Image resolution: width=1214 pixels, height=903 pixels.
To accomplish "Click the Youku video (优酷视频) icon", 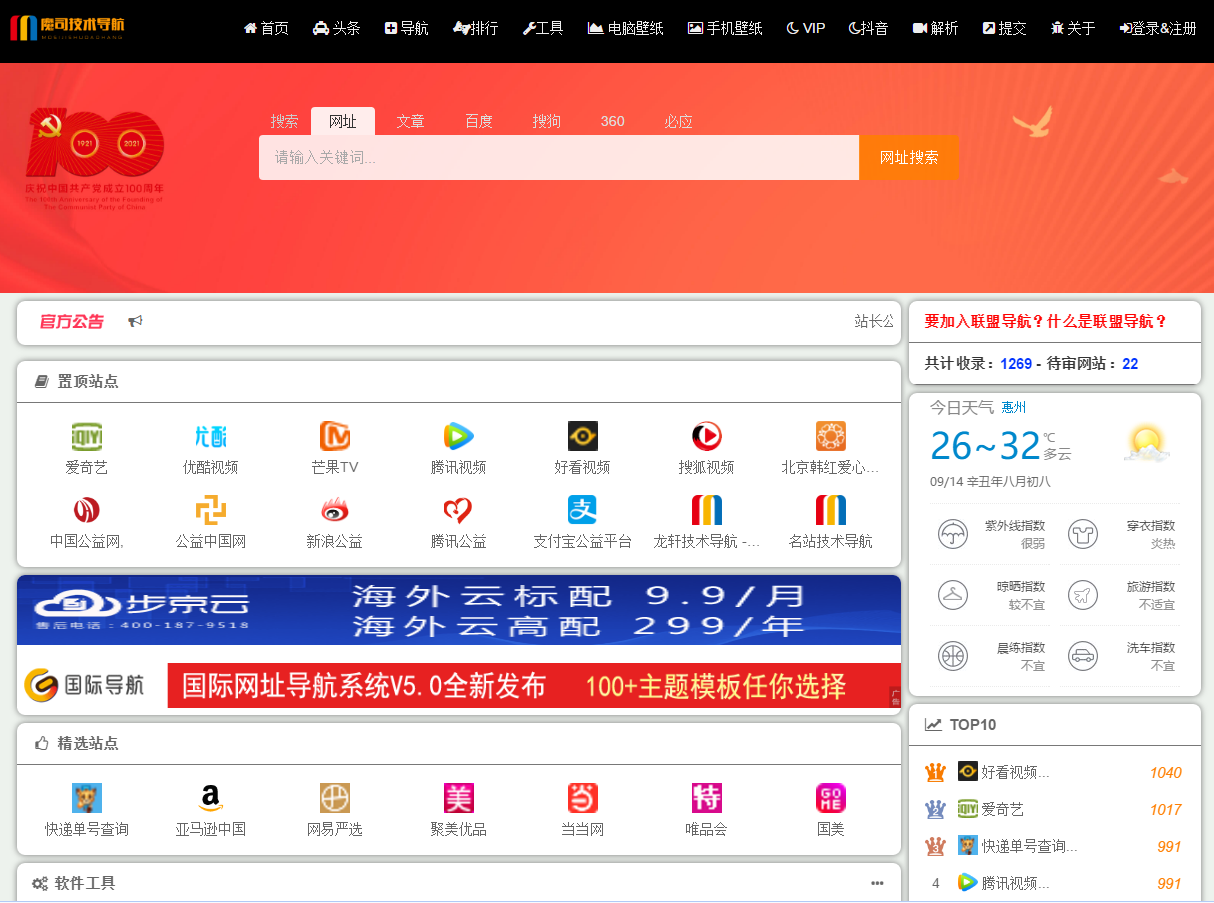I will tap(210, 437).
